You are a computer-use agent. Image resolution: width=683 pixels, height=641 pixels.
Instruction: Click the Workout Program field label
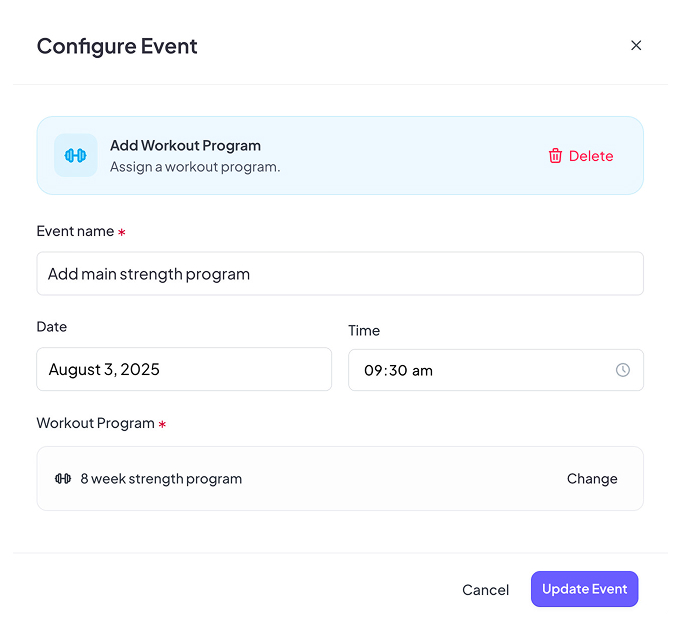point(95,424)
